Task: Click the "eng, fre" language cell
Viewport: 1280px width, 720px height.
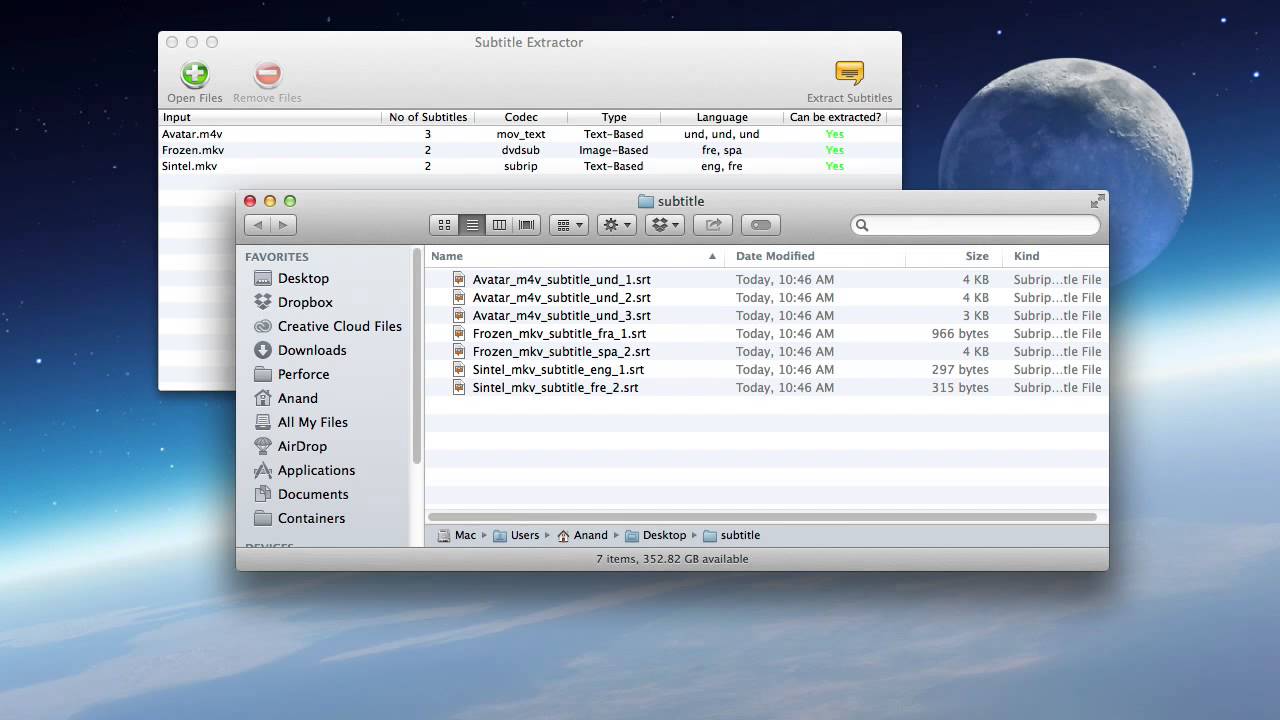Action: [722, 166]
